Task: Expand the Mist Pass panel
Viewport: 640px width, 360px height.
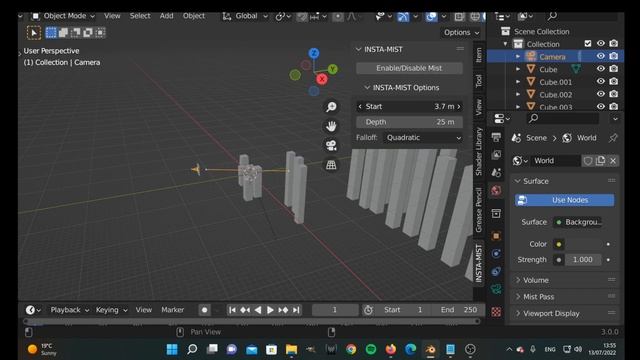Action: (x=565, y=297)
